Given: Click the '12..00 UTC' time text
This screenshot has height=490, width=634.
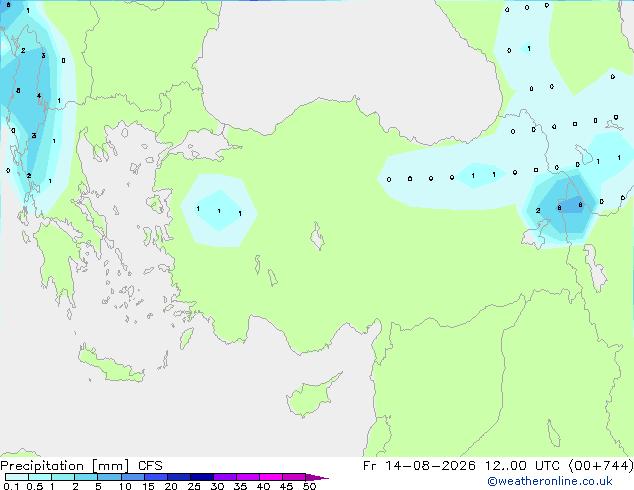Looking at the screenshot, I should pyautogui.click(x=522, y=466).
